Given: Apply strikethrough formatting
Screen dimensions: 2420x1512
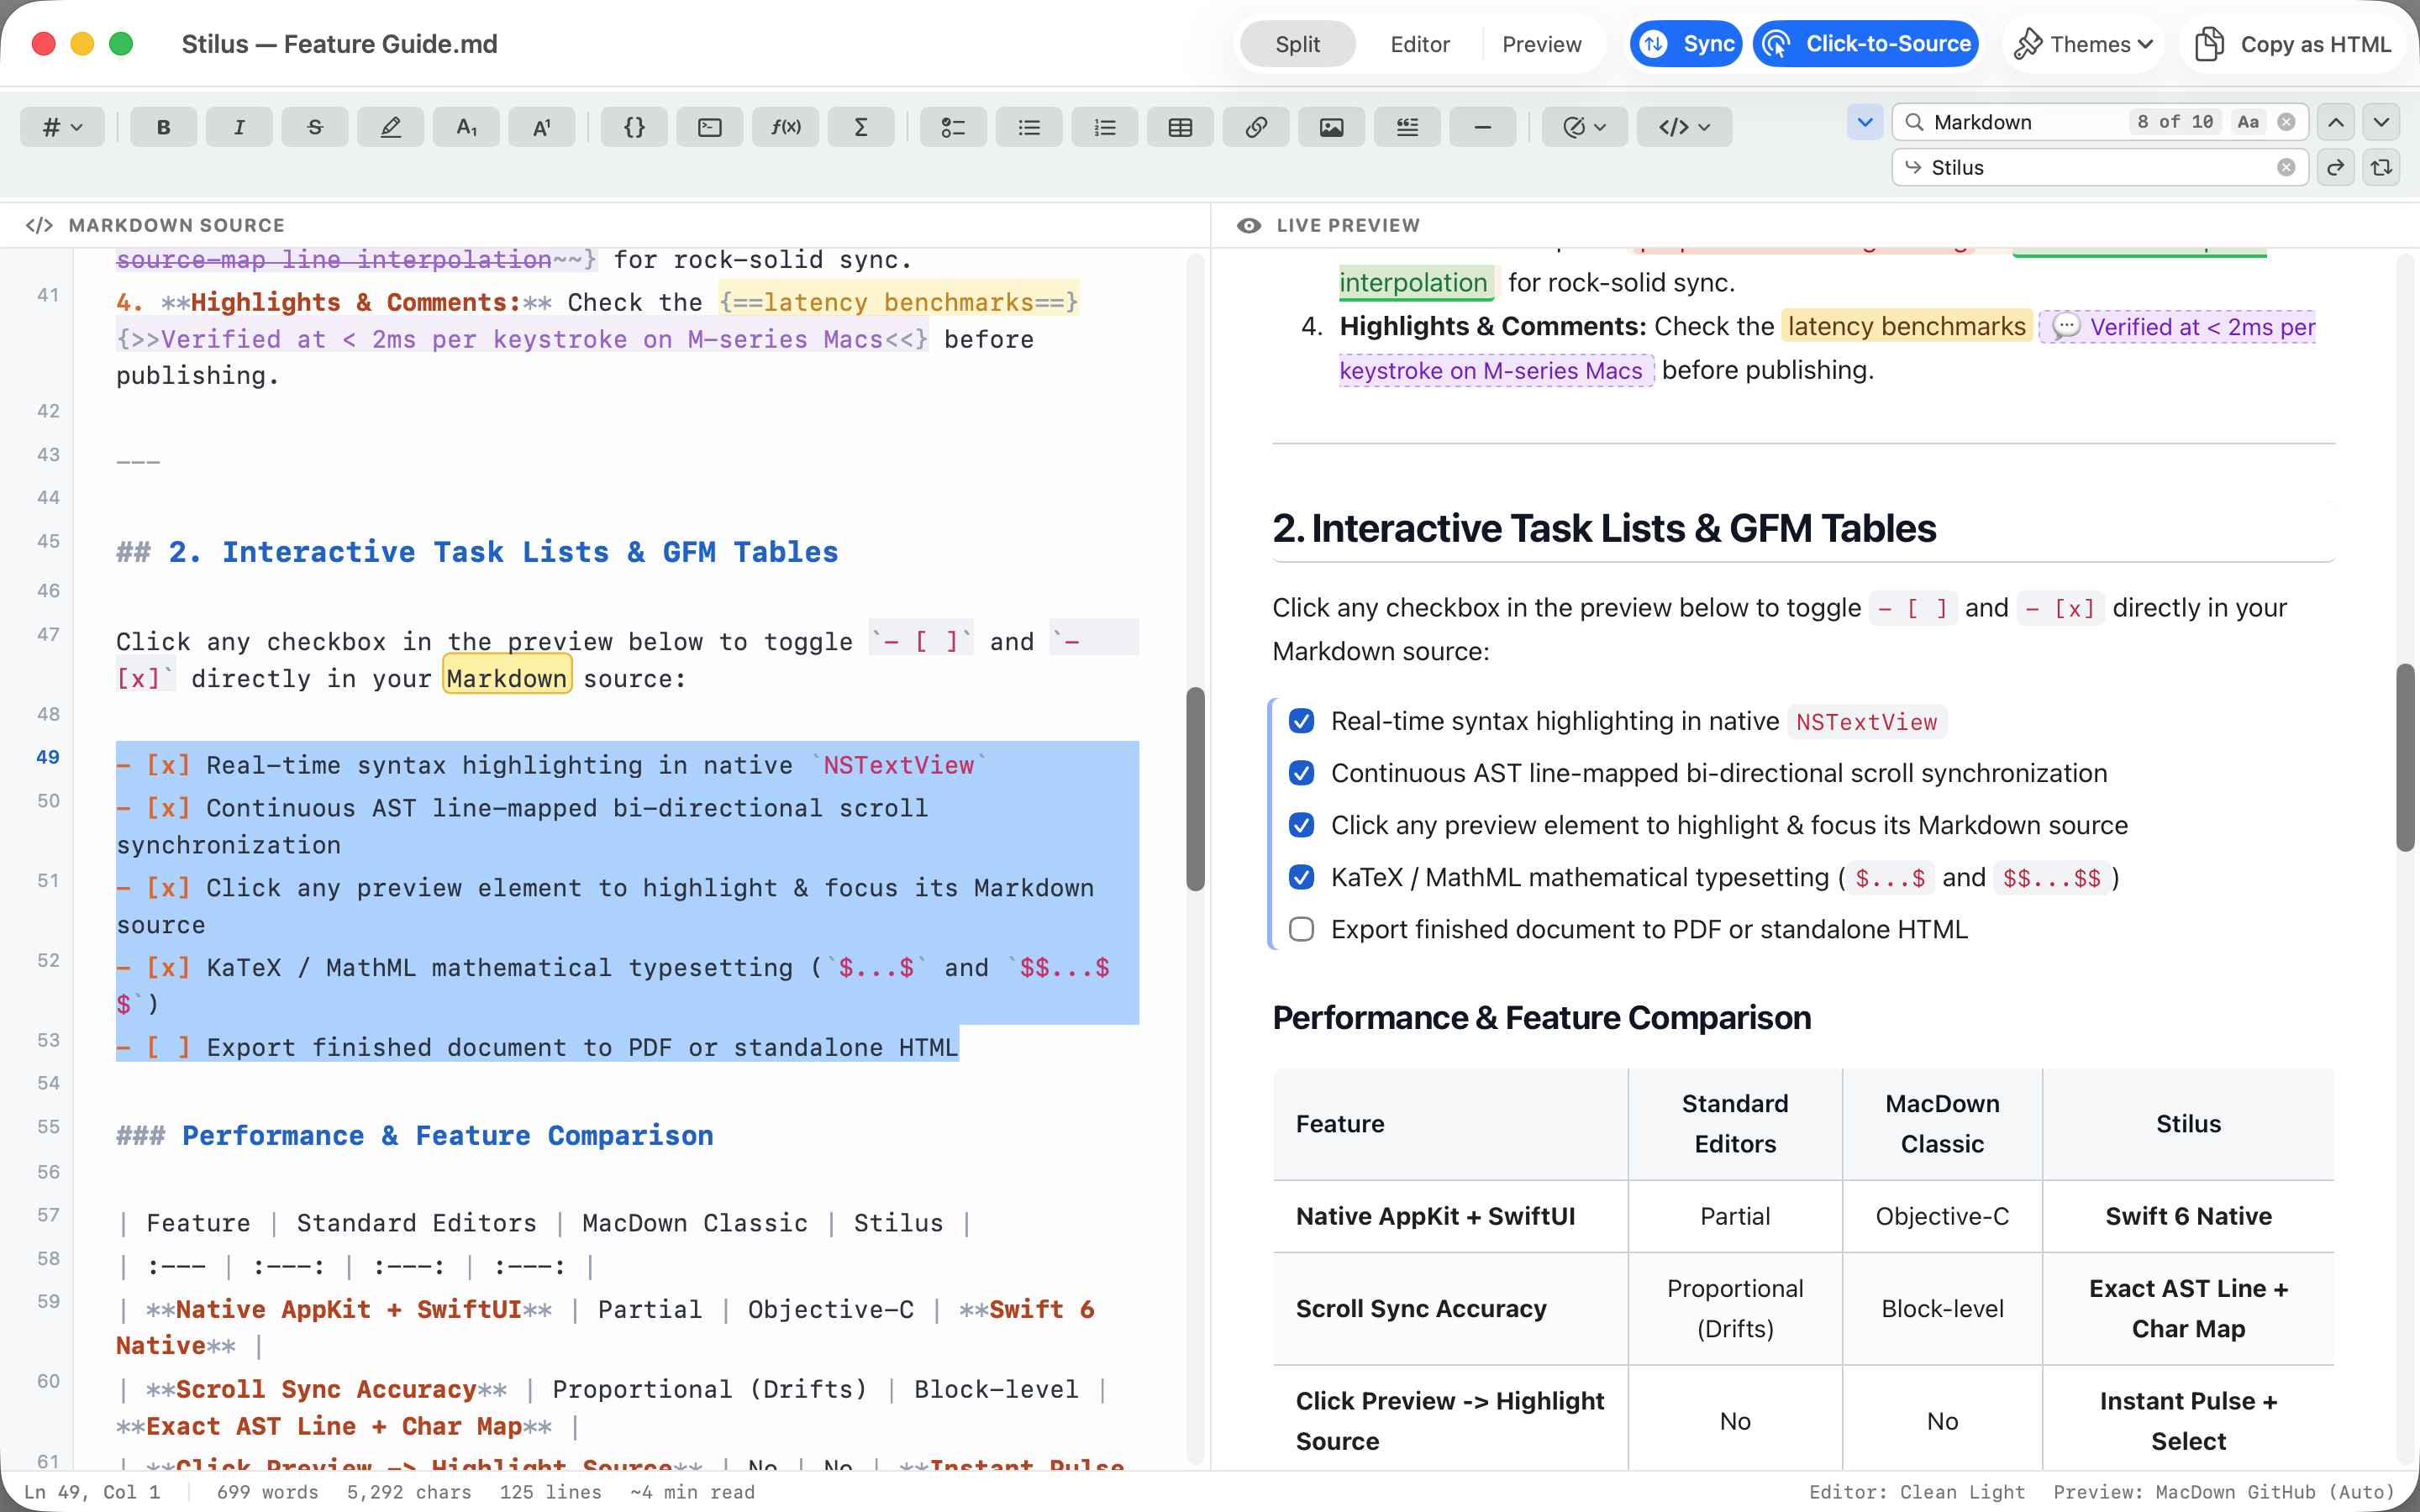Looking at the screenshot, I should [x=315, y=127].
